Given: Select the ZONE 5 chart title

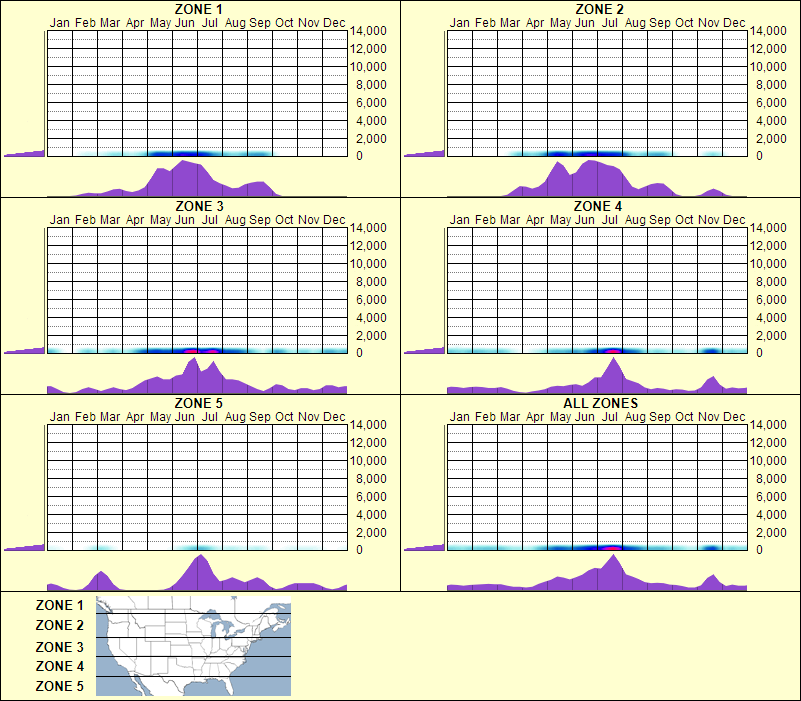Looking at the screenshot, I should [x=198, y=401].
